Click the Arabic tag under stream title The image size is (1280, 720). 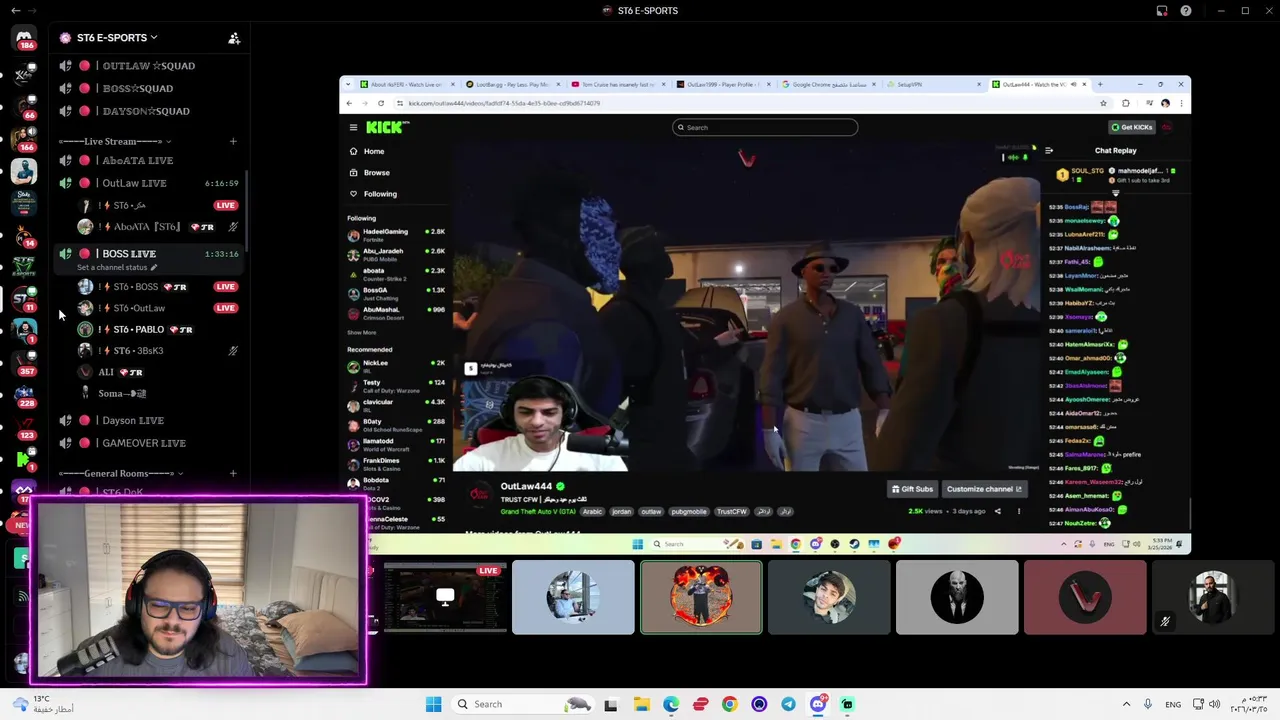point(592,512)
